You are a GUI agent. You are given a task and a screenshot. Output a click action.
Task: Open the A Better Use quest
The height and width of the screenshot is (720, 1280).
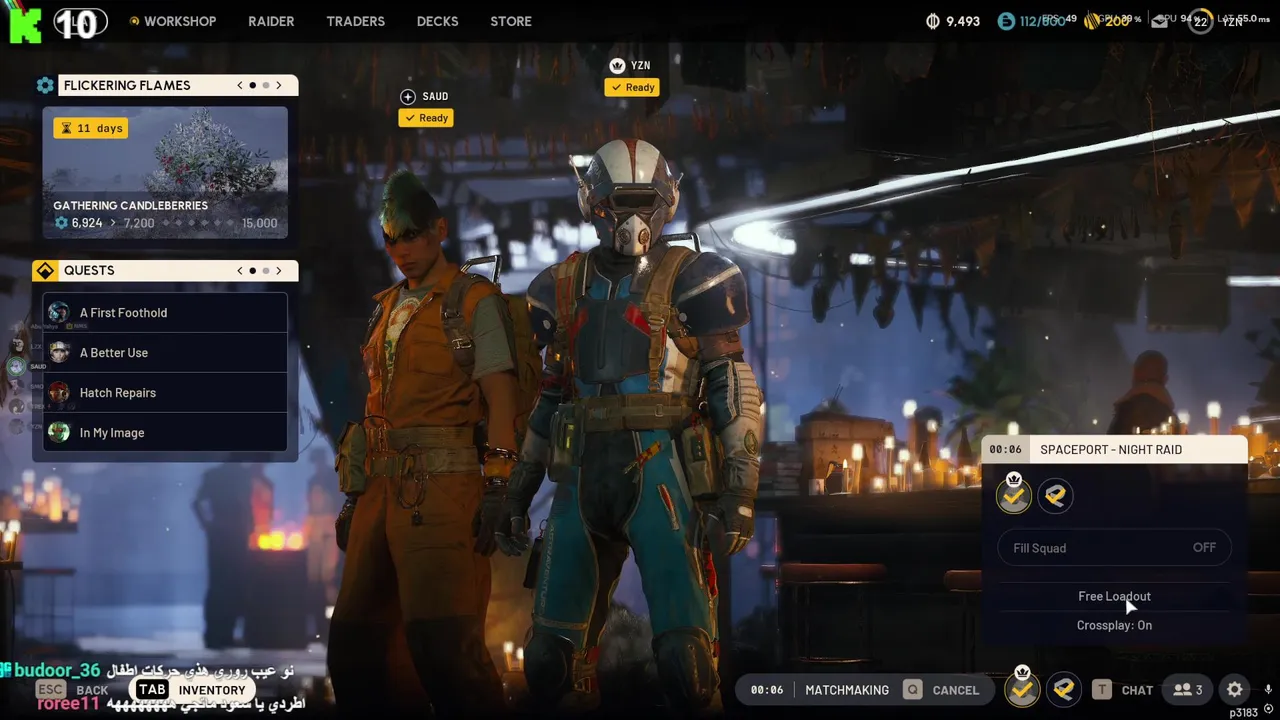165,353
